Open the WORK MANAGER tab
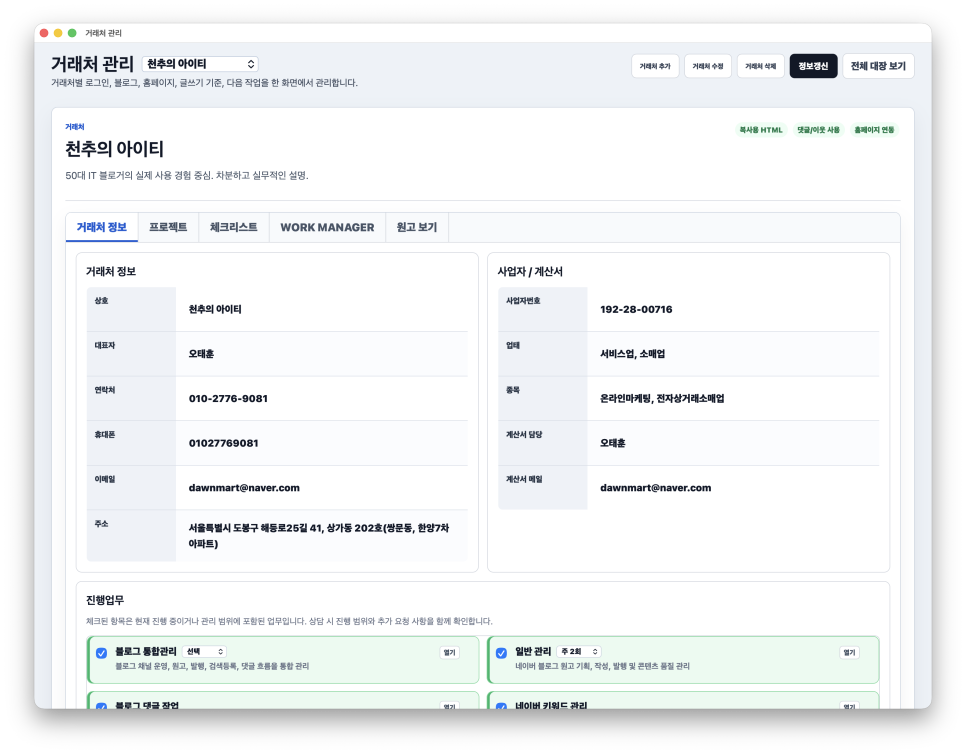The height and width of the screenshot is (754, 966). pyautogui.click(x=327, y=227)
